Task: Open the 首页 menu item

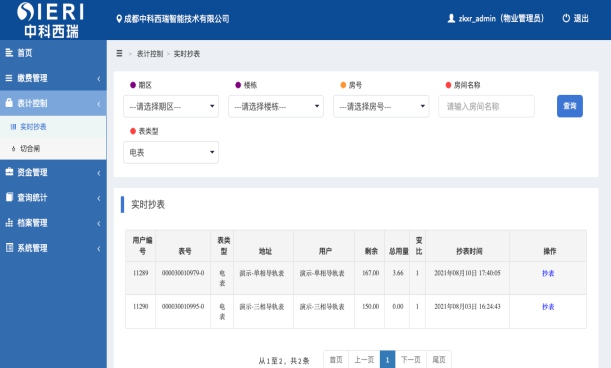Action: [x=53, y=53]
